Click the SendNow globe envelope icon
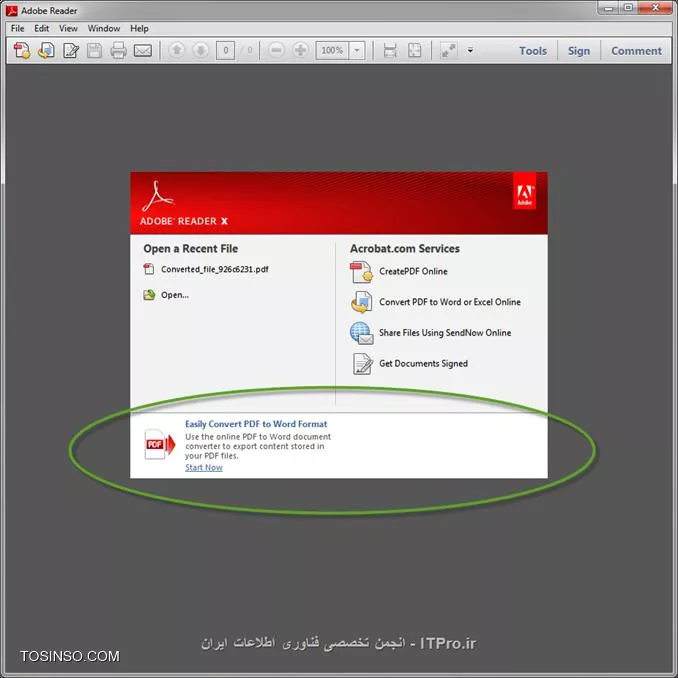Viewport: 678px width, 678px height. (x=361, y=333)
